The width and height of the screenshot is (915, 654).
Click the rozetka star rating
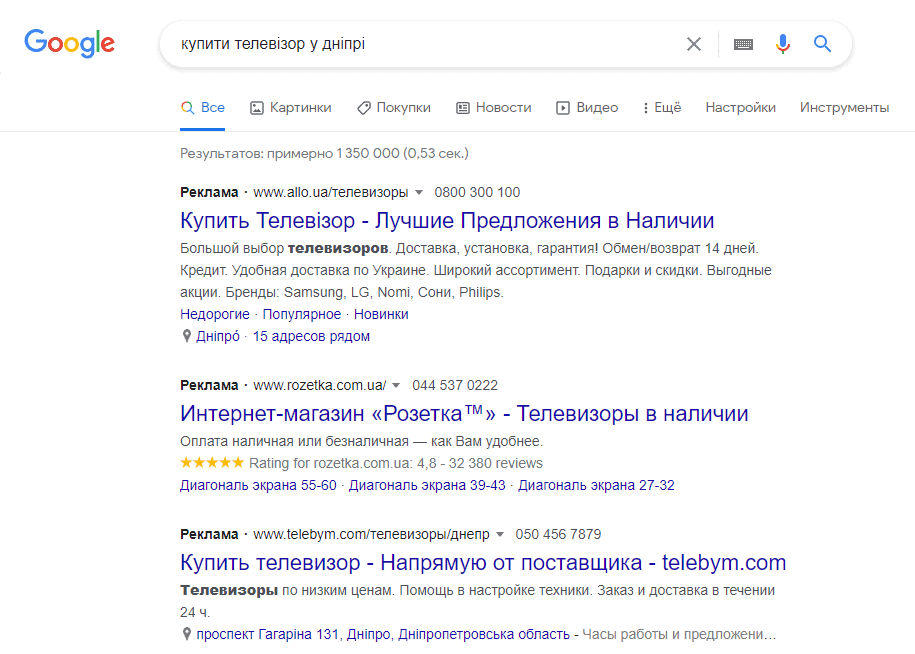point(212,463)
